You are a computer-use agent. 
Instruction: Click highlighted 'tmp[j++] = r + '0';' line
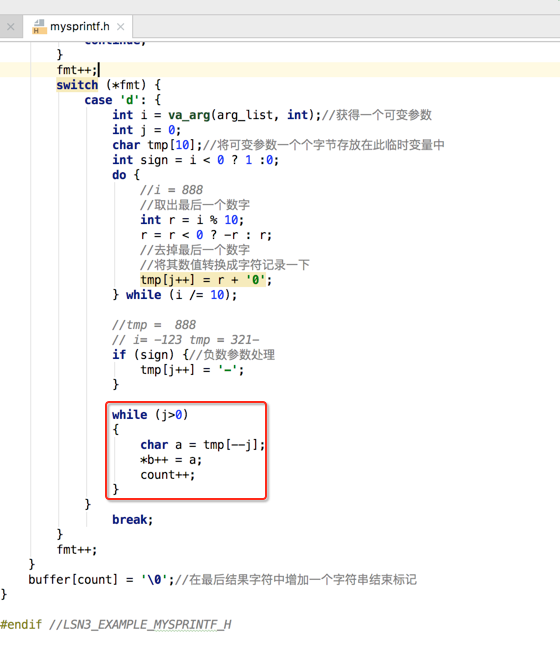point(206,280)
